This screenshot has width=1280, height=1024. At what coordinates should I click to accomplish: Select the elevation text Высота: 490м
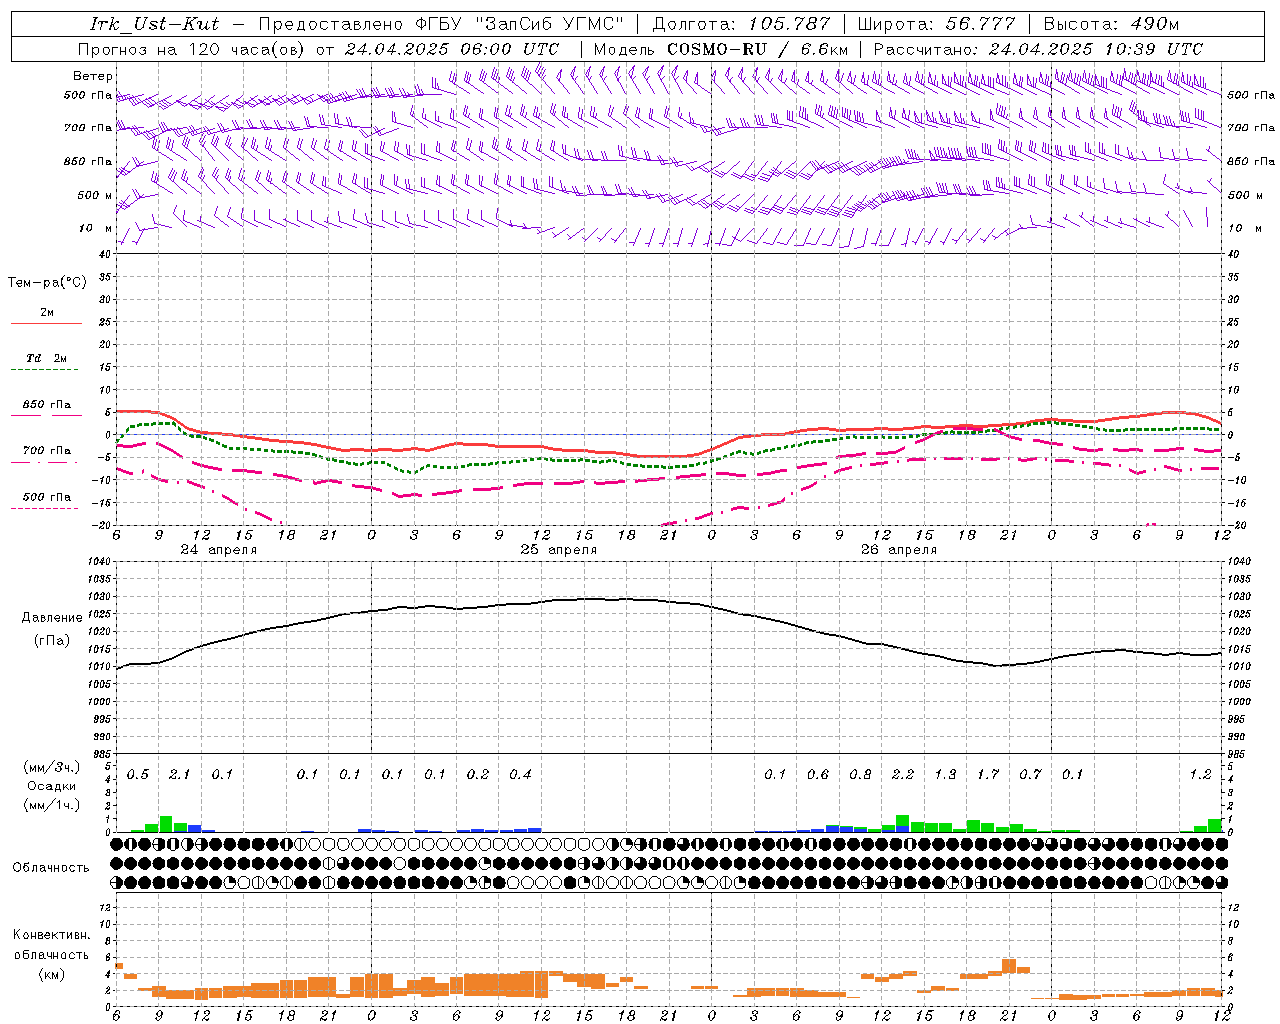(x=1111, y=24)
